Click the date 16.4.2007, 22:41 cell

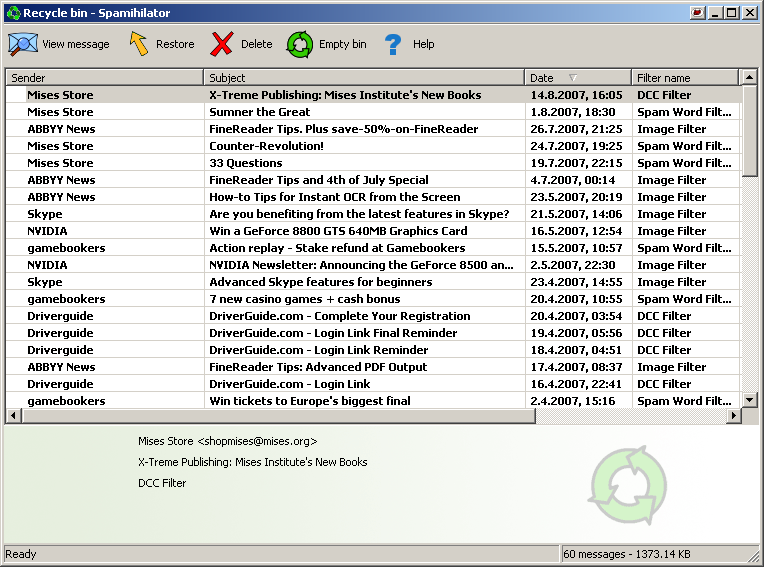576,384
